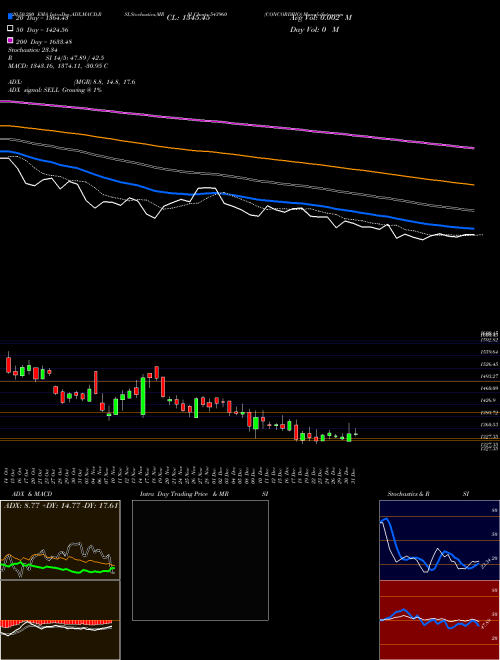
Task: Click the ADX signal: SELL text
Action: tap(55, 90)
